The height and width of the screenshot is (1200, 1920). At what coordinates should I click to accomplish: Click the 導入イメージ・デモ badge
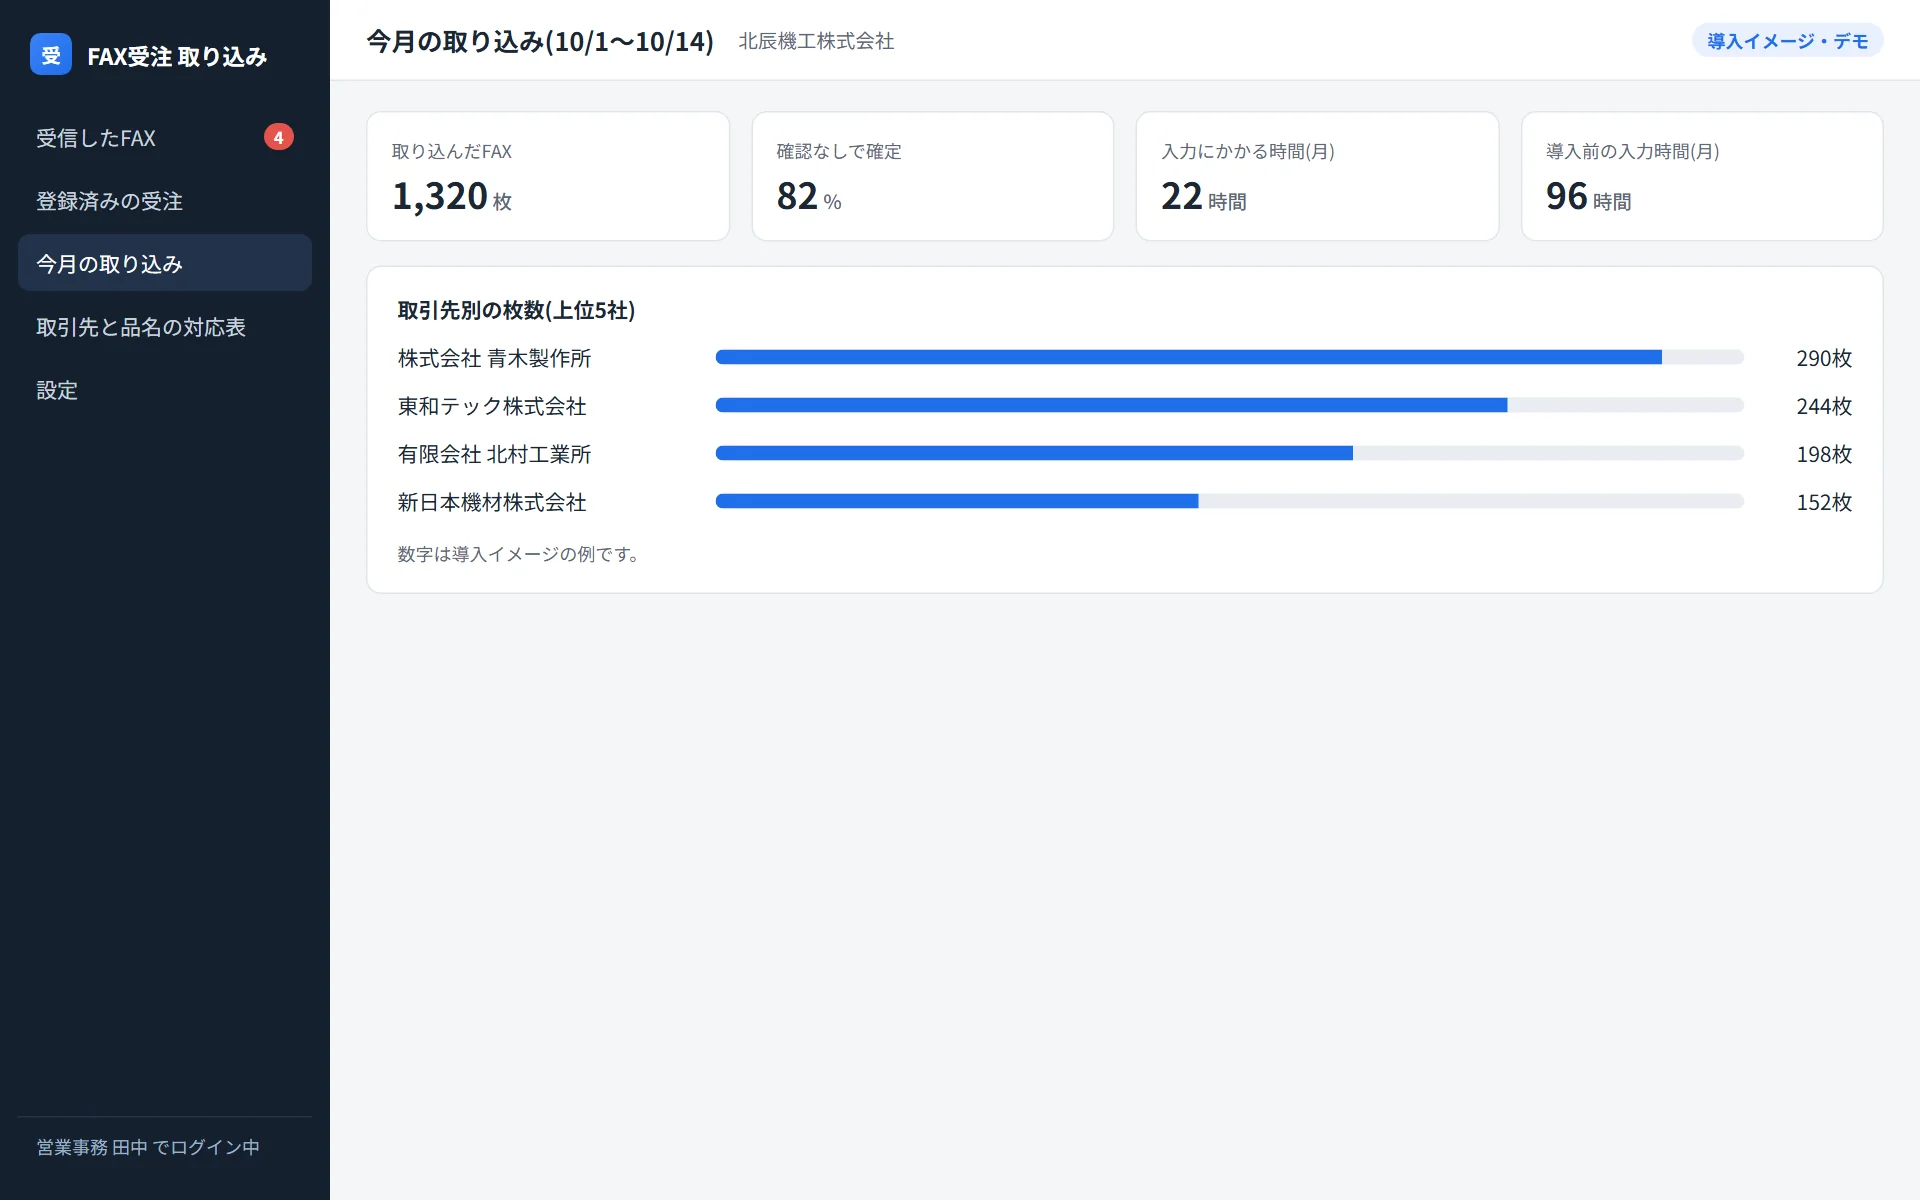(x=1787, y=41)
